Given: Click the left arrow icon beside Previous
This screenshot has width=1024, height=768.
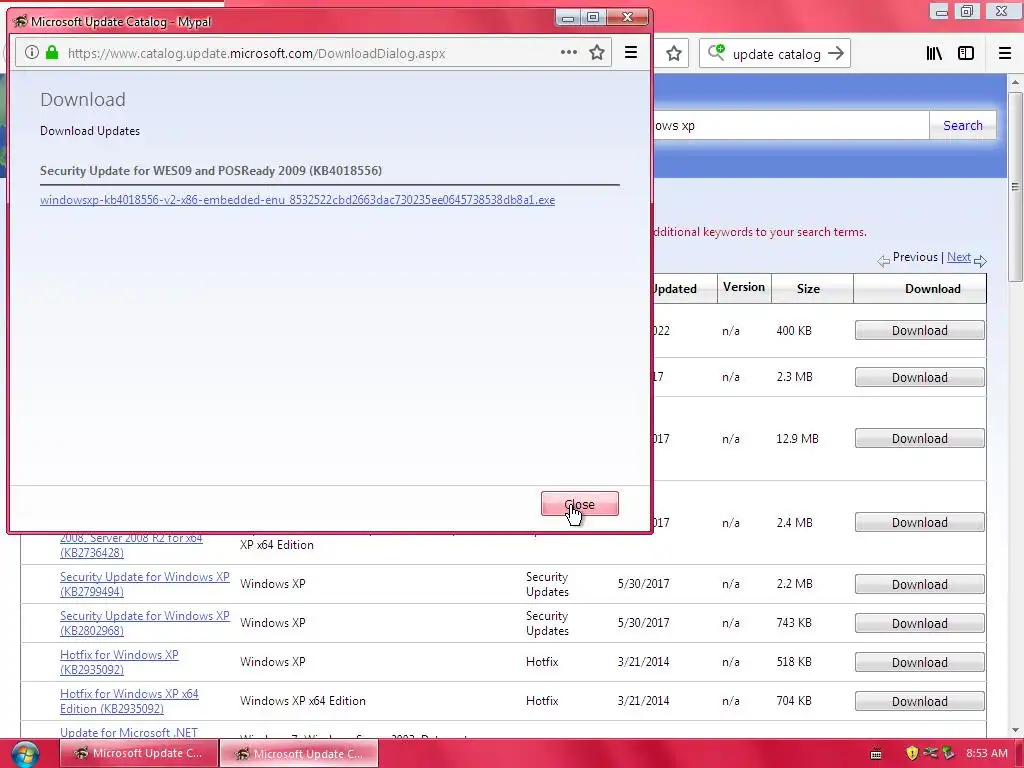Looking at the screenshot, I should [884, 261].
